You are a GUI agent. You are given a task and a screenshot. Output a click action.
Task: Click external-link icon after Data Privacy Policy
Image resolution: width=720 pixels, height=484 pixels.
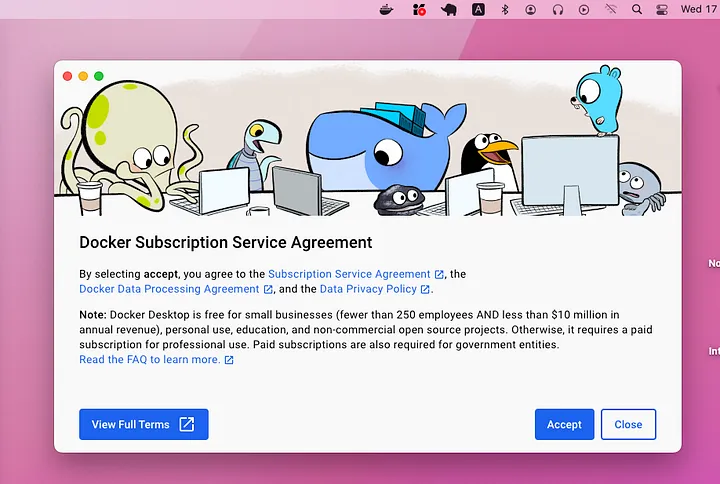(425, 289)
